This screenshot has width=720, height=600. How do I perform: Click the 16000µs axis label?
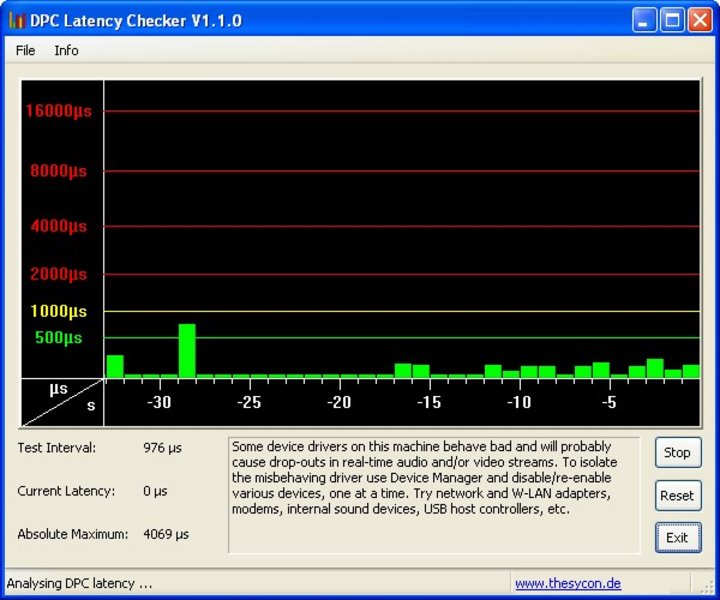(x=58, y=111)
